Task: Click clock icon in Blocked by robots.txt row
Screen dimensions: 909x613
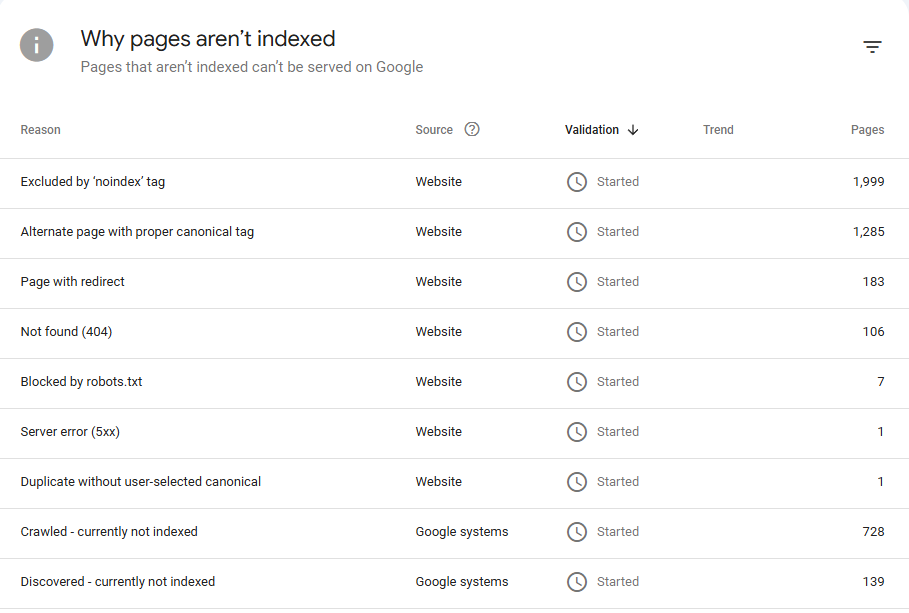Action: (577, 382)
